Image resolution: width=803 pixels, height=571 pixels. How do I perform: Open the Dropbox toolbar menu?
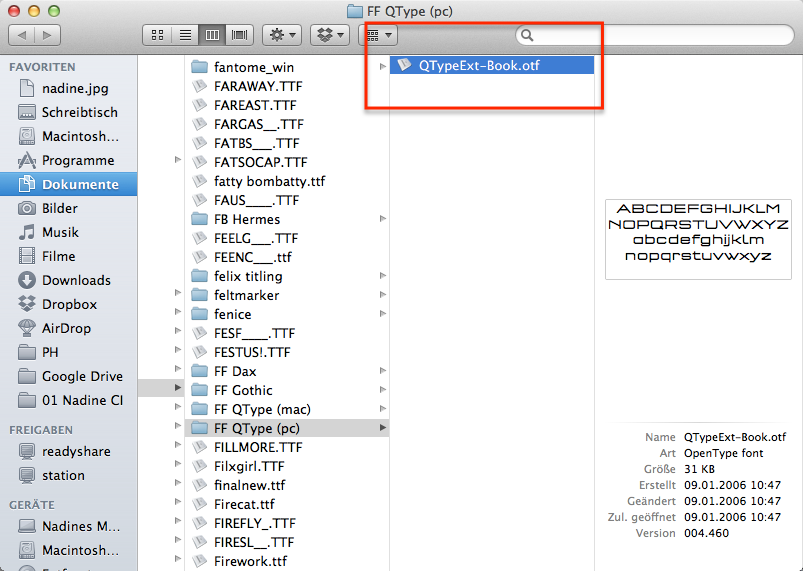(x=329, y=35)
